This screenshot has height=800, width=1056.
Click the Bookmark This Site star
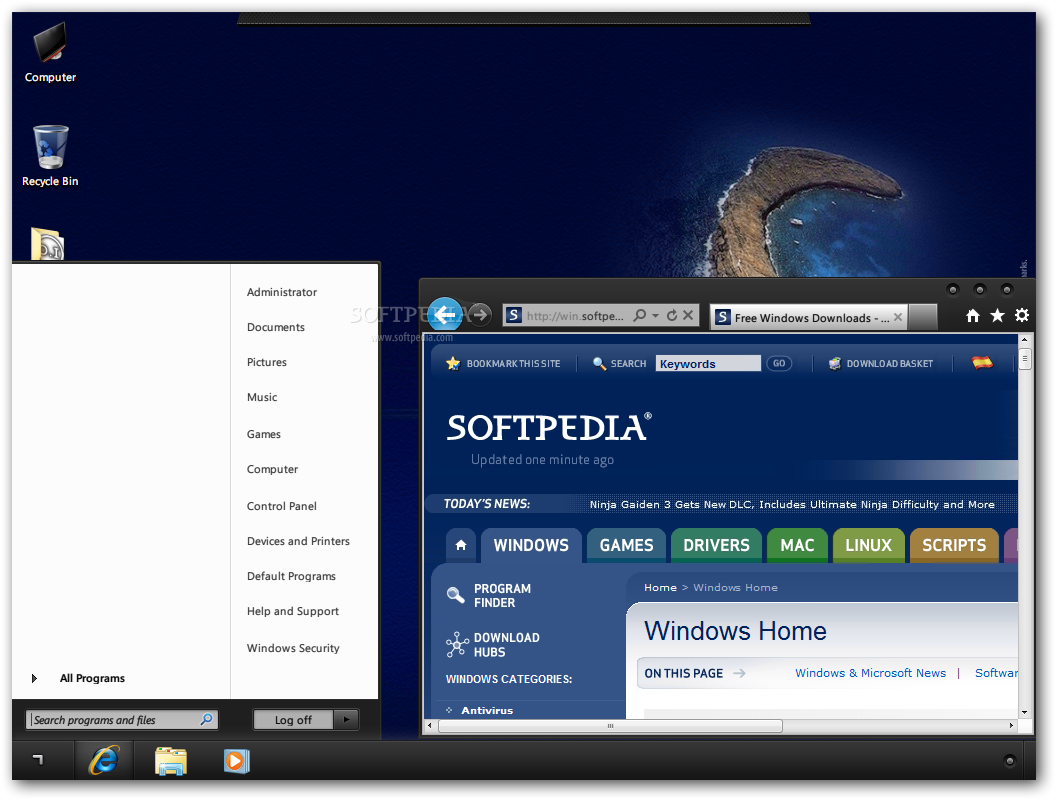point(453,364)
